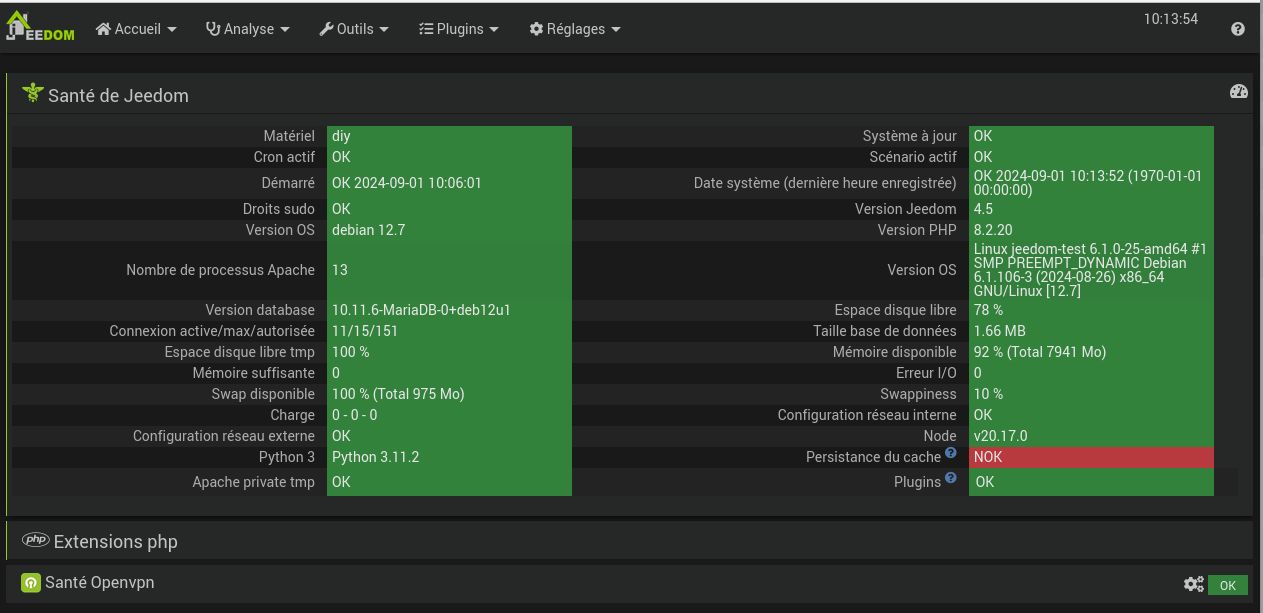
Task: Click the Jeedom logo in the navbar
Action: [x=41, y=28]
